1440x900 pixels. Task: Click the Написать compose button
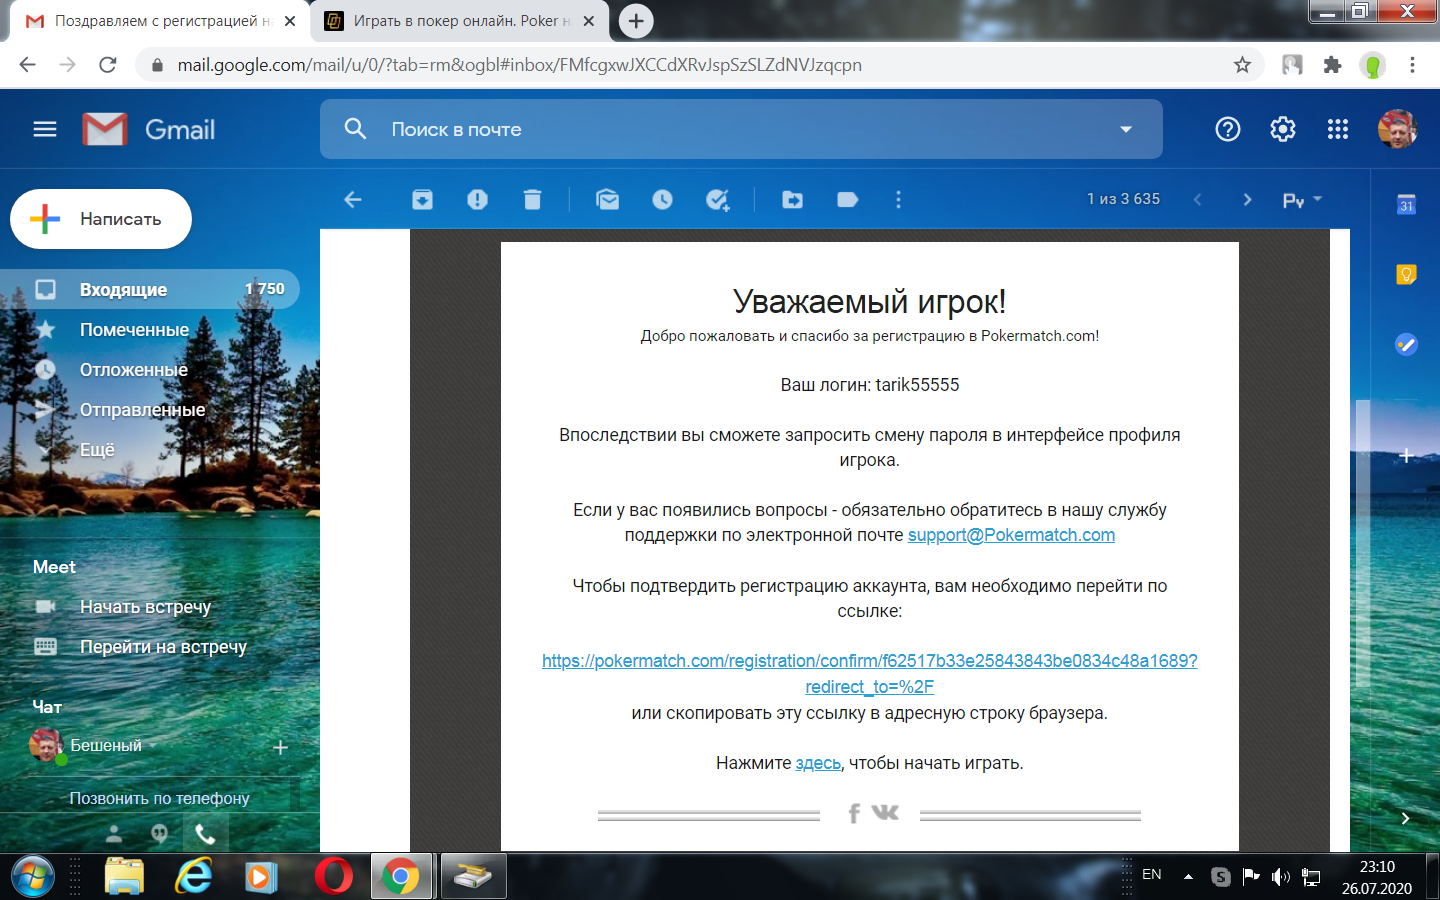pyautogui.click(x=101, y=219)
